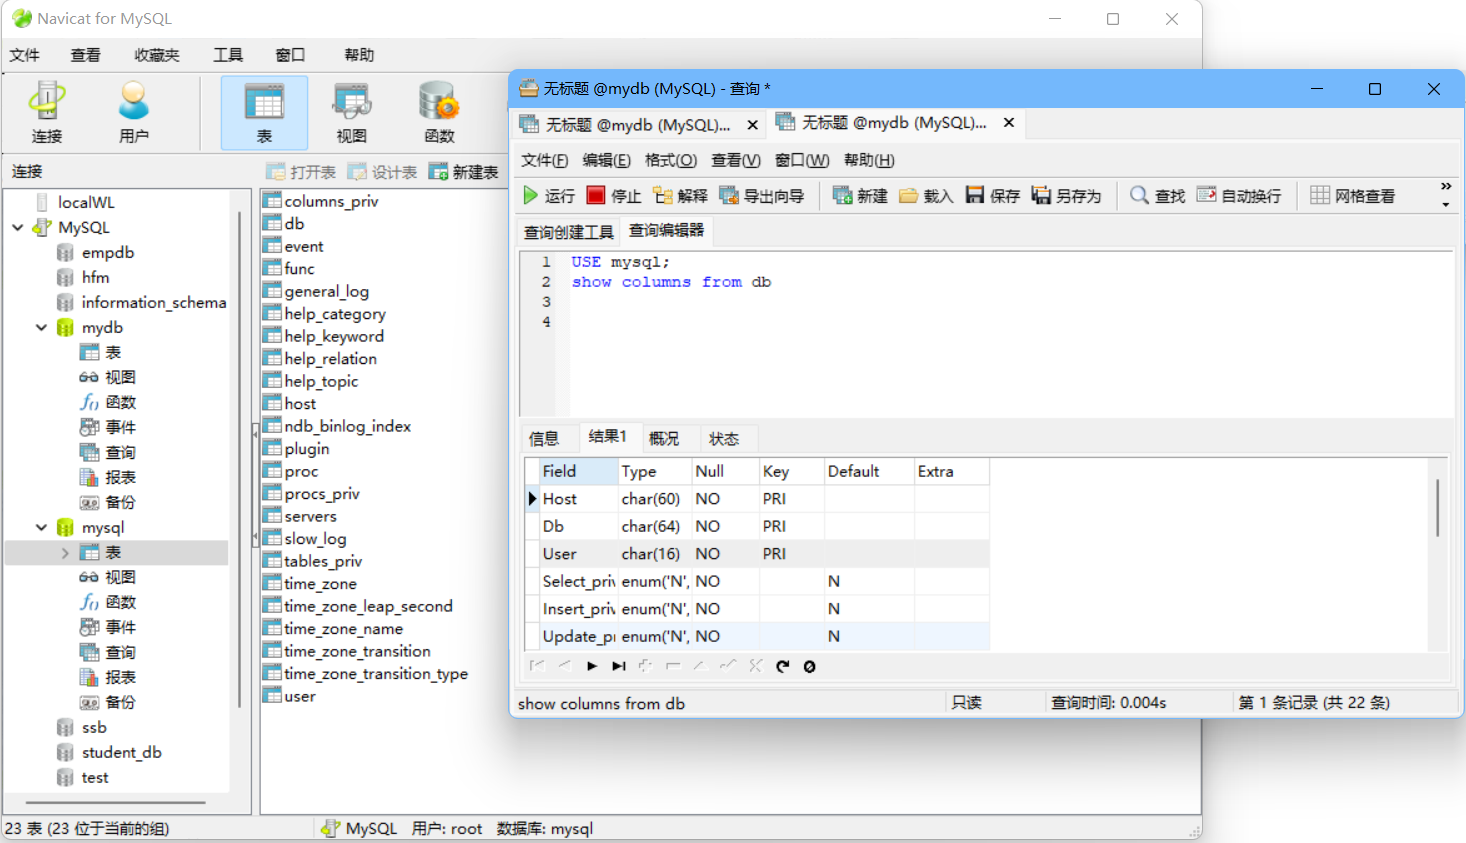Open main window 收藏夹 menu
The image size is (1466, 843).
(157, 55)
